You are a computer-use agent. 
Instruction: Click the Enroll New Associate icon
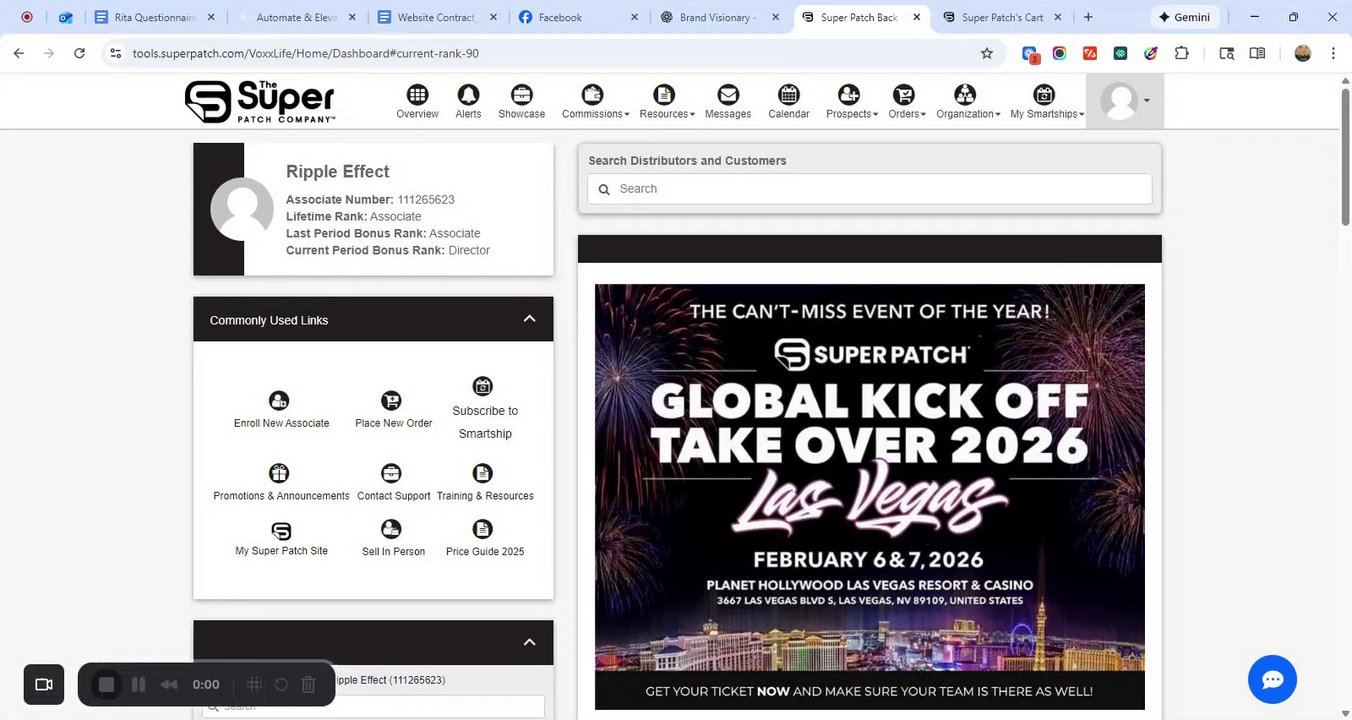(x=279, y=400)
